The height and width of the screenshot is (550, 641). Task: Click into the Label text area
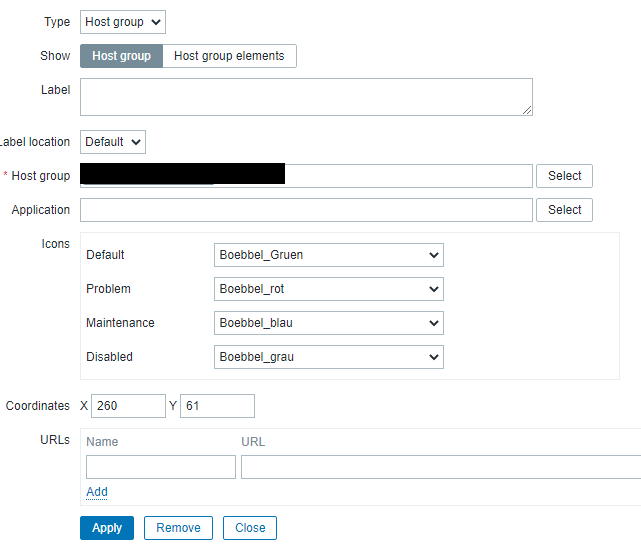(306, 97)
